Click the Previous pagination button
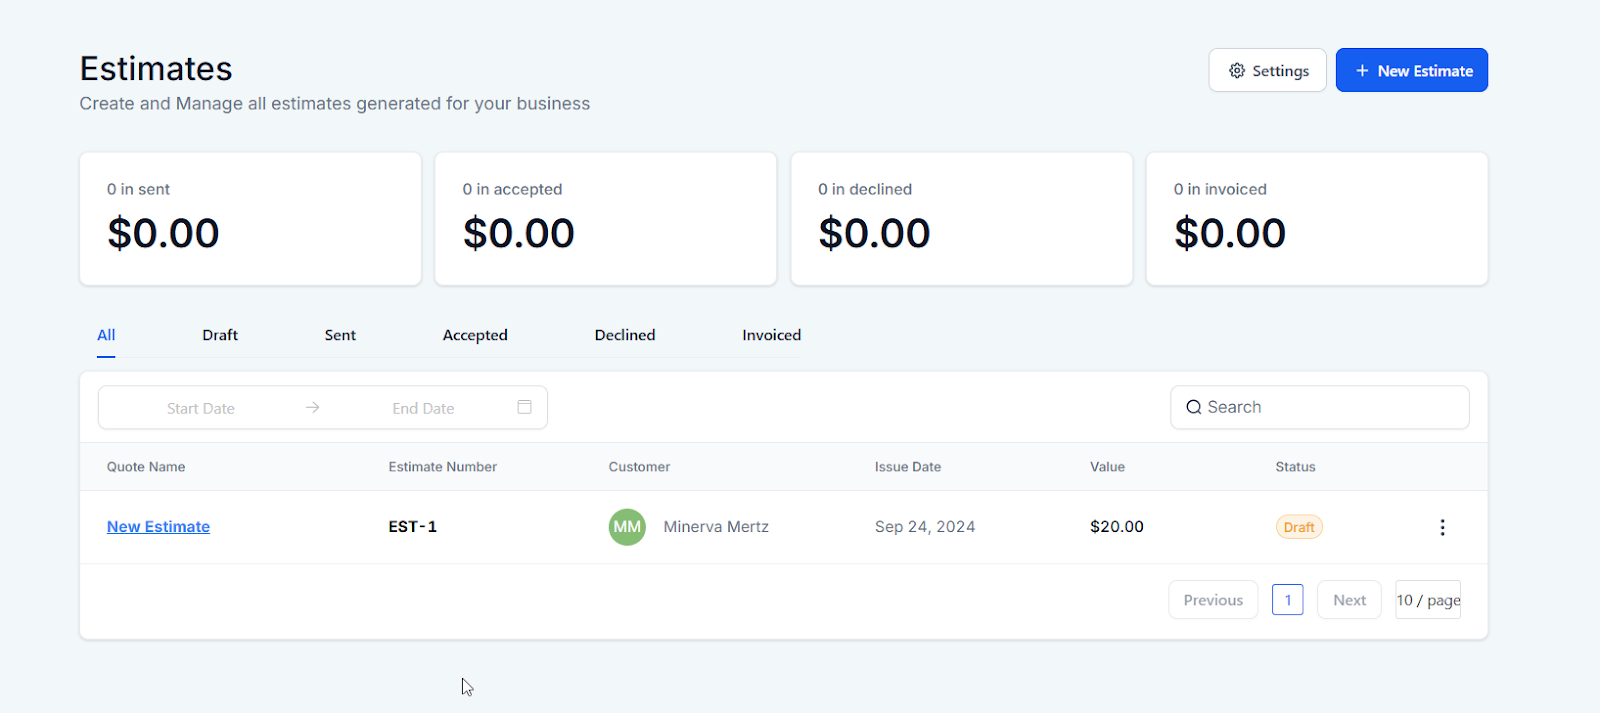The height and width of the screenshot is (713, 1600). (1213, 600)
